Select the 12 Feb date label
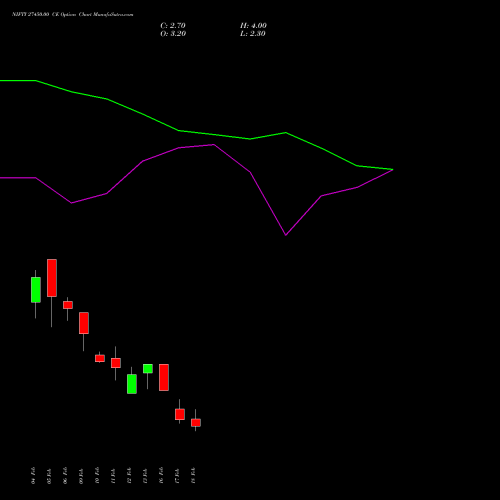This screenshot has height=500, width=500. pyautogui.click(x=129, y=476)
